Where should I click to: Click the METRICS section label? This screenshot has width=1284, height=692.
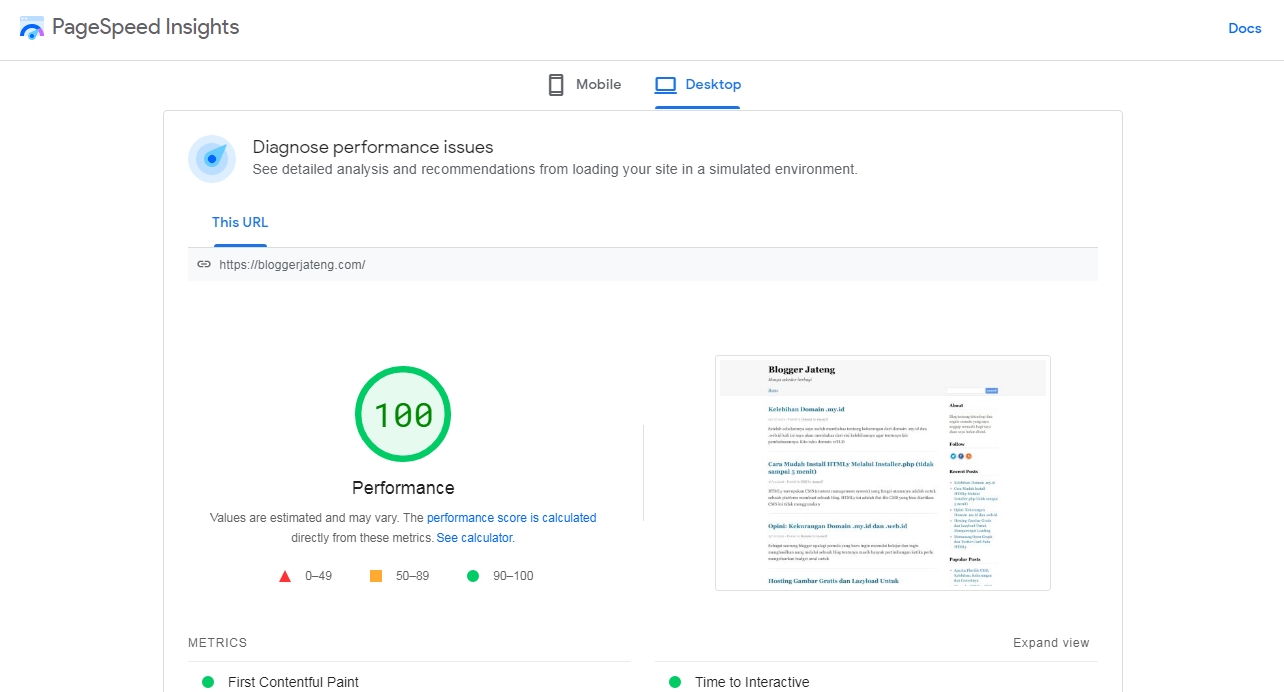[x=217, y=643]
